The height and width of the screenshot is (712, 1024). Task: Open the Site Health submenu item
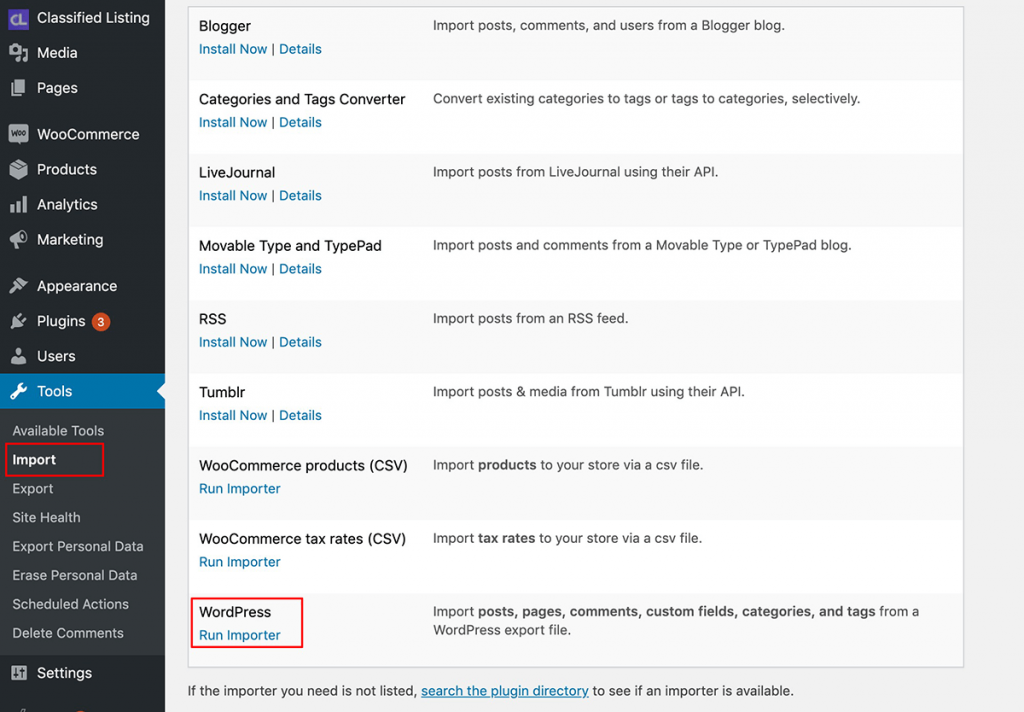(x=46, y=517)
